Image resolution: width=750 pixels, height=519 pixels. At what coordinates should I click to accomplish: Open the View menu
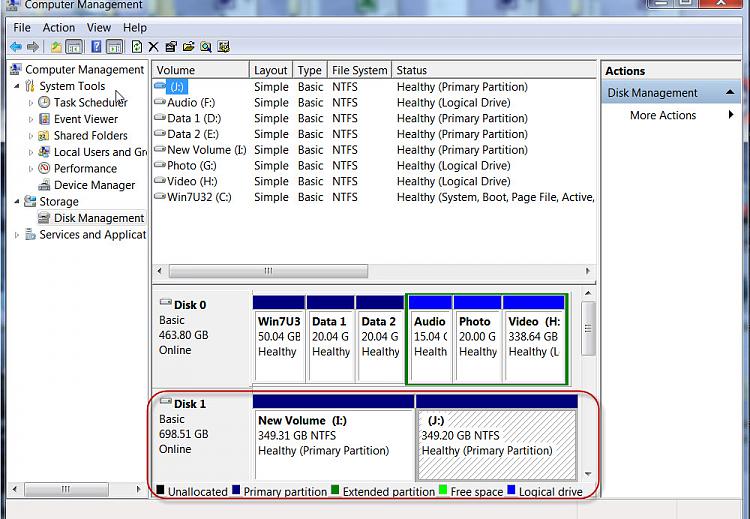99,28
